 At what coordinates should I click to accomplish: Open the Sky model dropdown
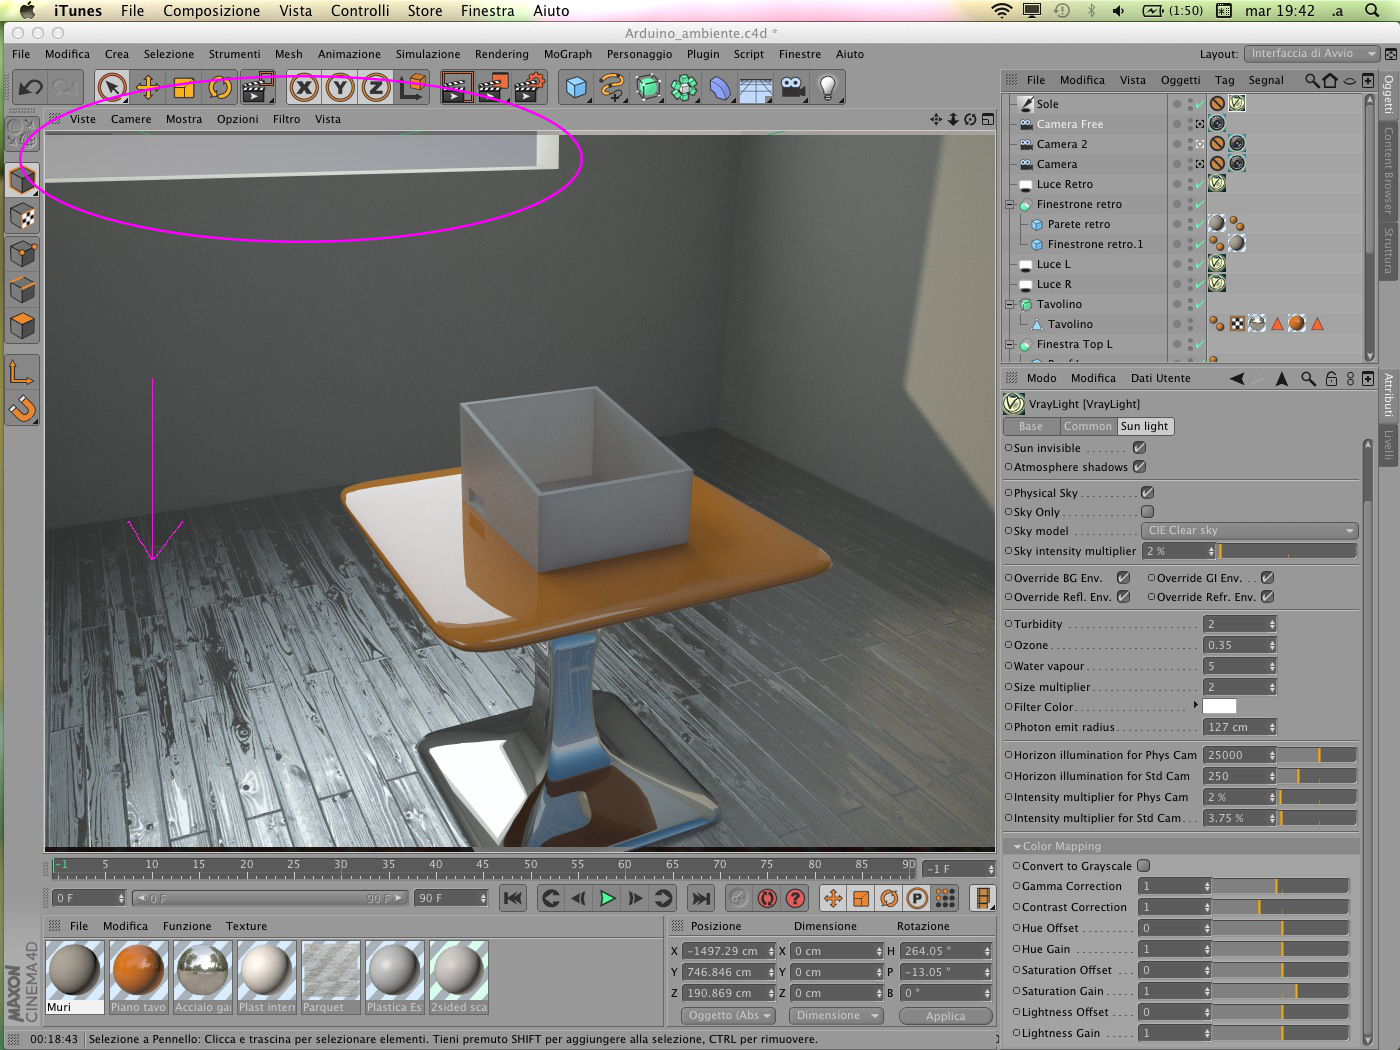click(x=1250, y=531)
